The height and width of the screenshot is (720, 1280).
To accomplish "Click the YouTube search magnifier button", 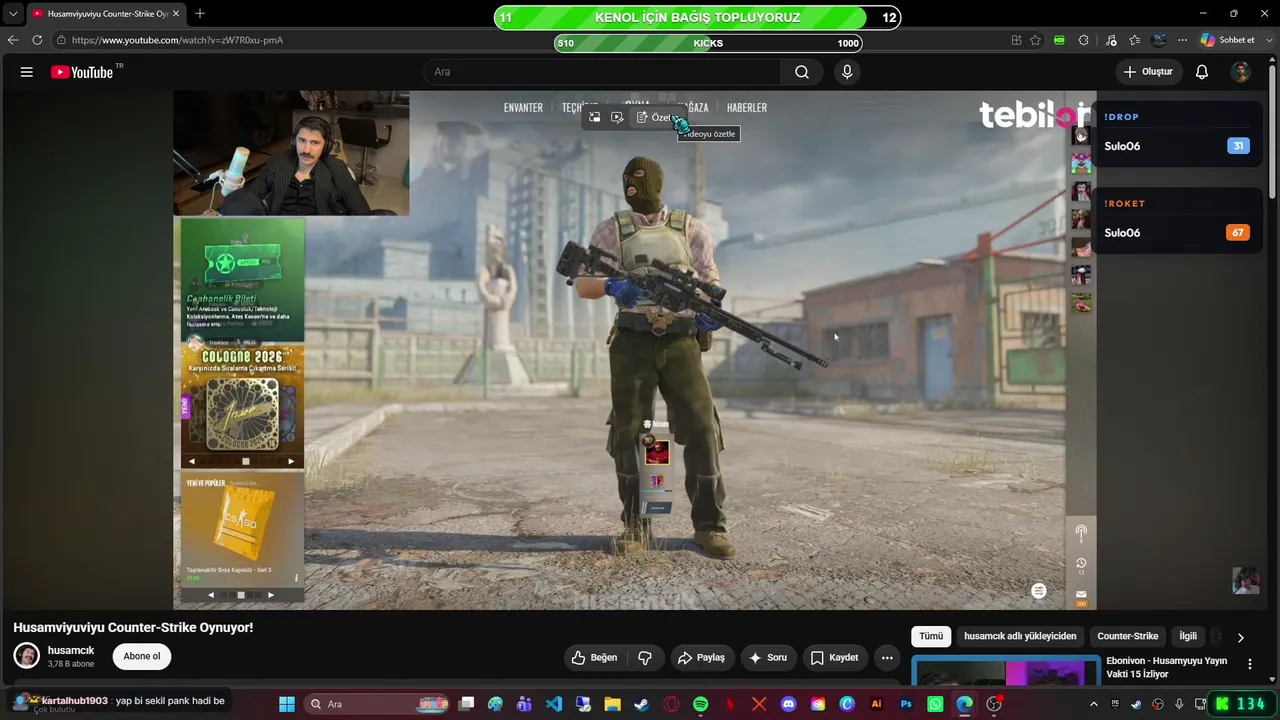I will [x=802, y=72].
